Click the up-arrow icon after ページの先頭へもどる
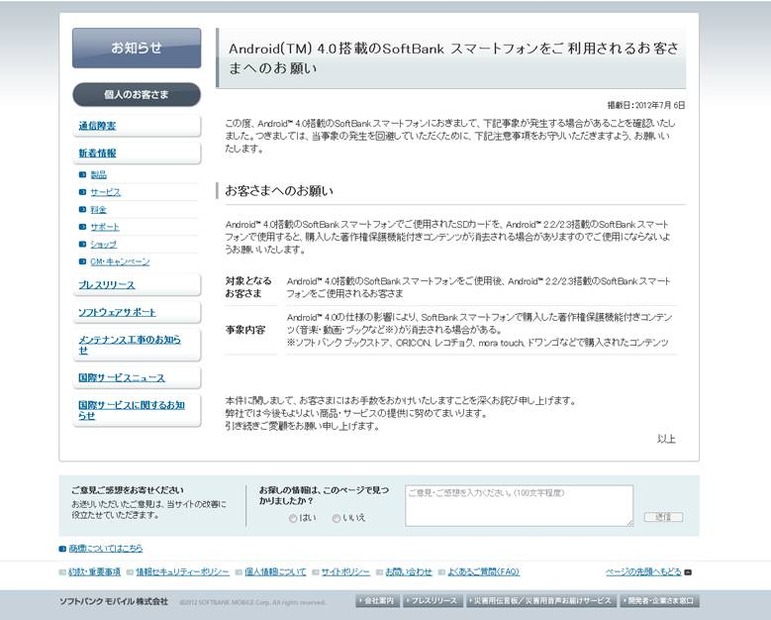The image size is (771, 620). [x=688, y=572]
